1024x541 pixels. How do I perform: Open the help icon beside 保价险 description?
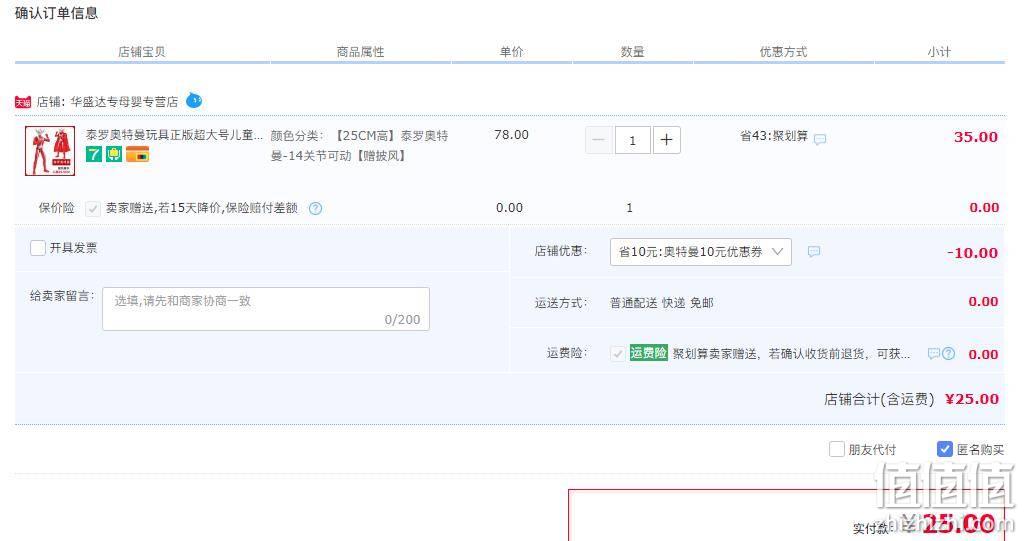tap(315, 208)
